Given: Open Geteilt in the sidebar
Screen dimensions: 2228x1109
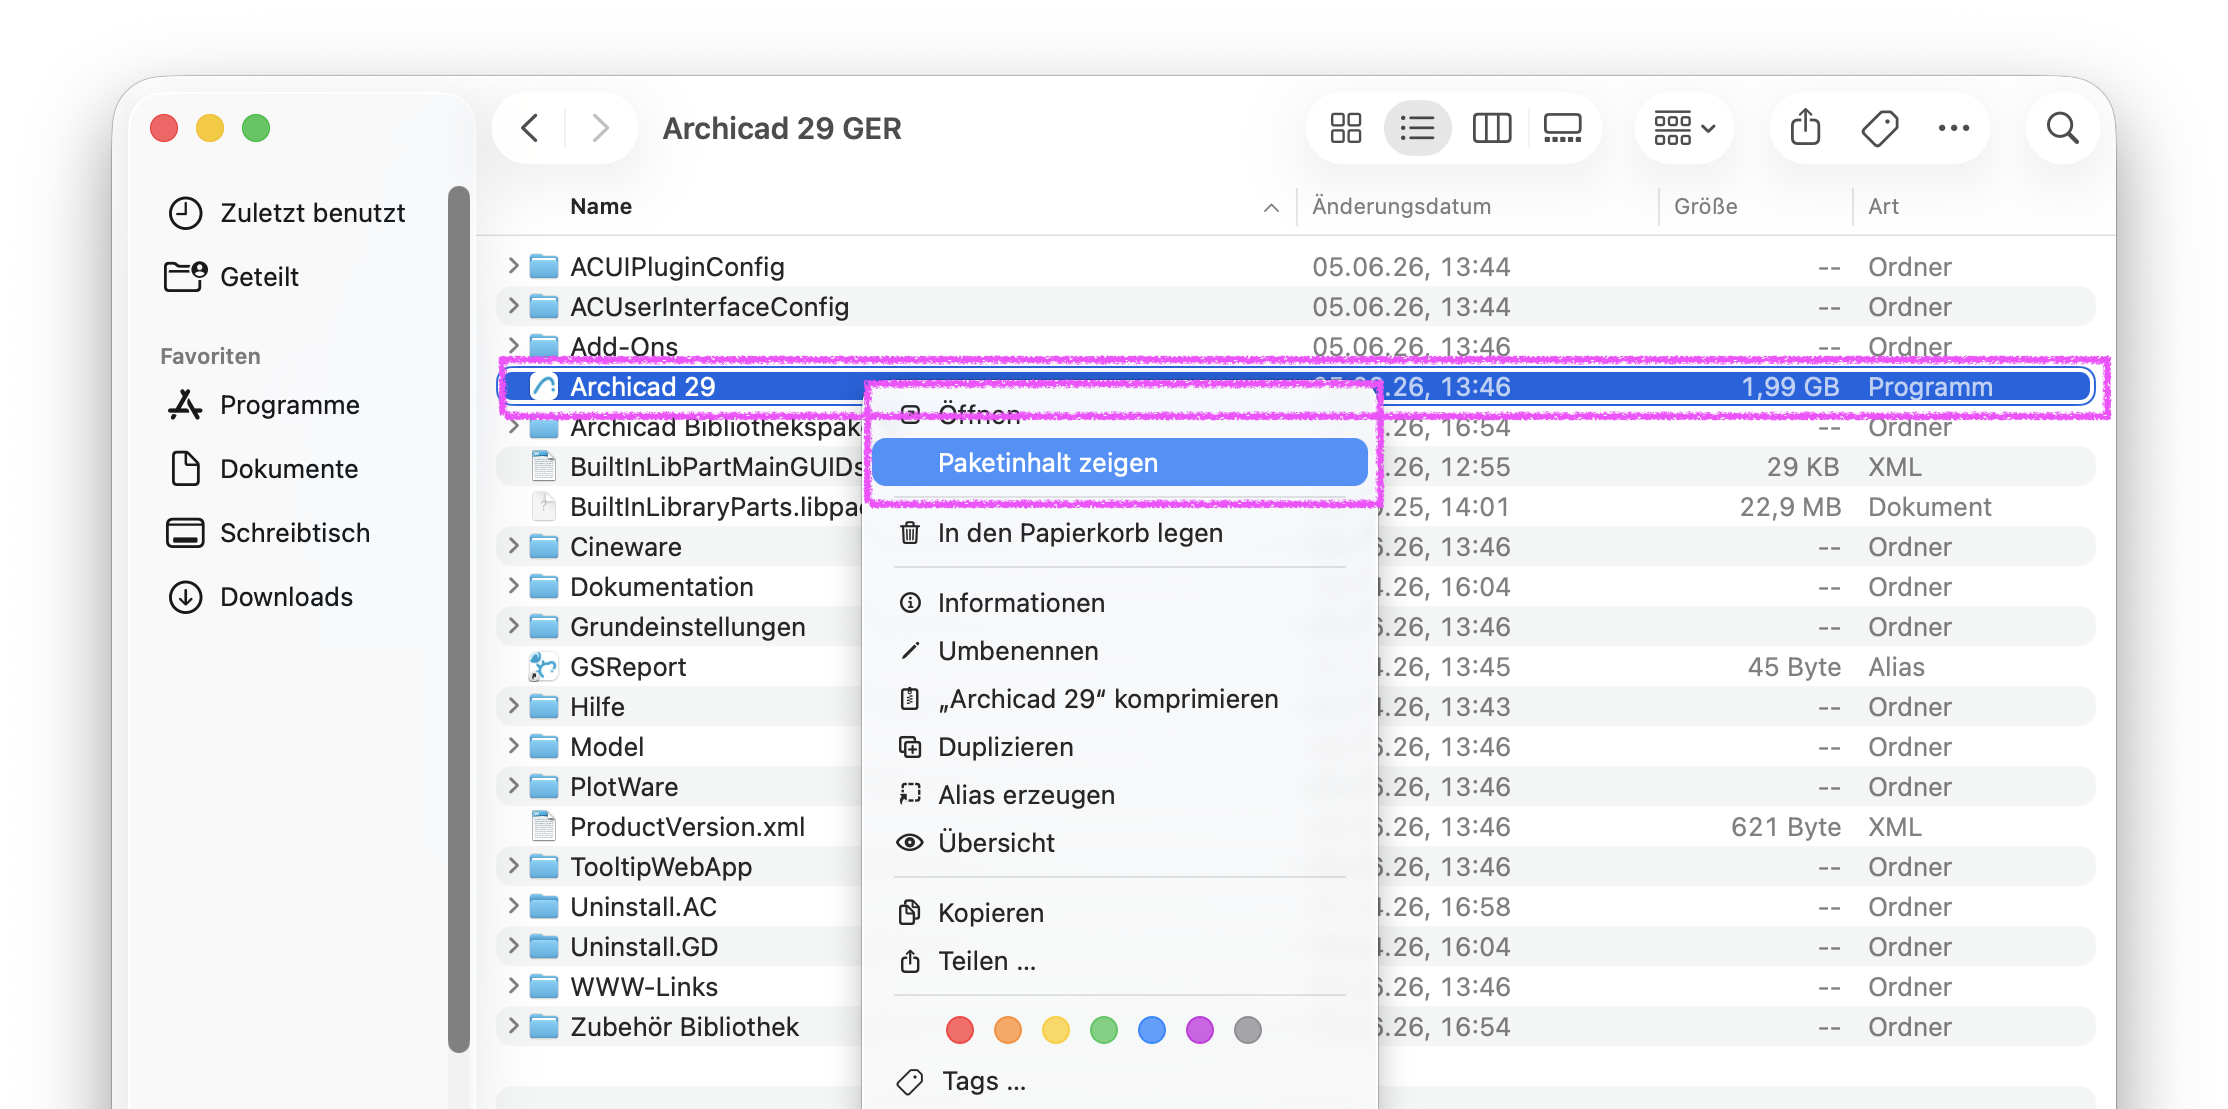Looking at the screenshot, I should click(232, 277).
